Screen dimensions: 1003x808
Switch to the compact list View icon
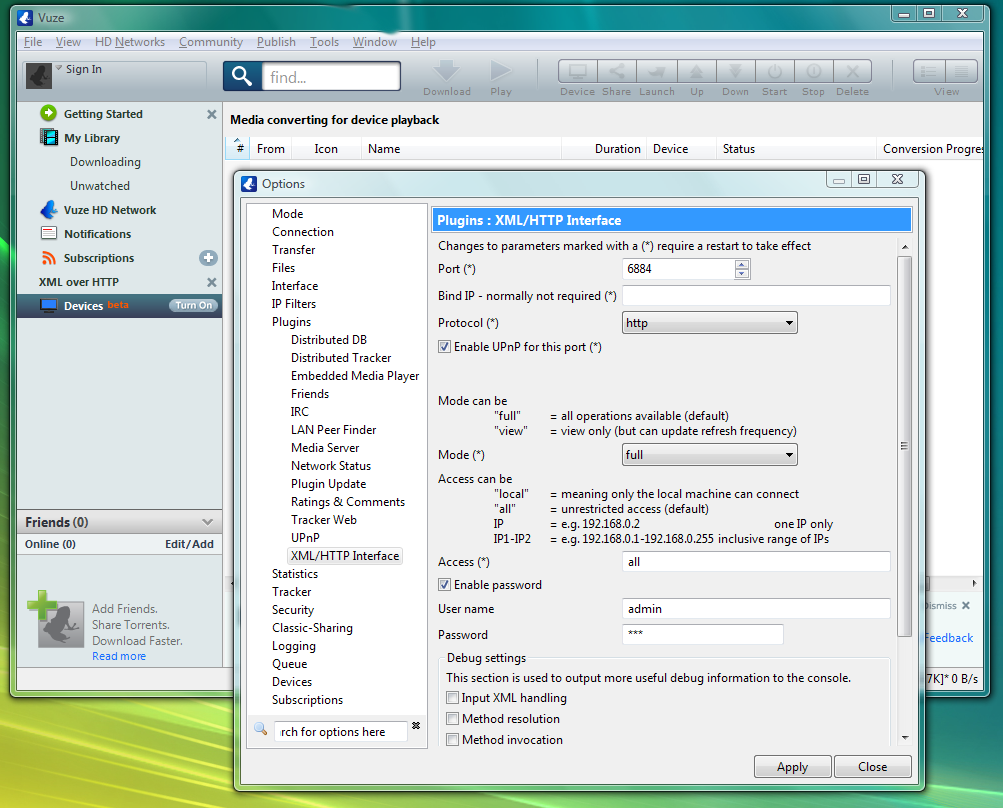tap(961, 71)
